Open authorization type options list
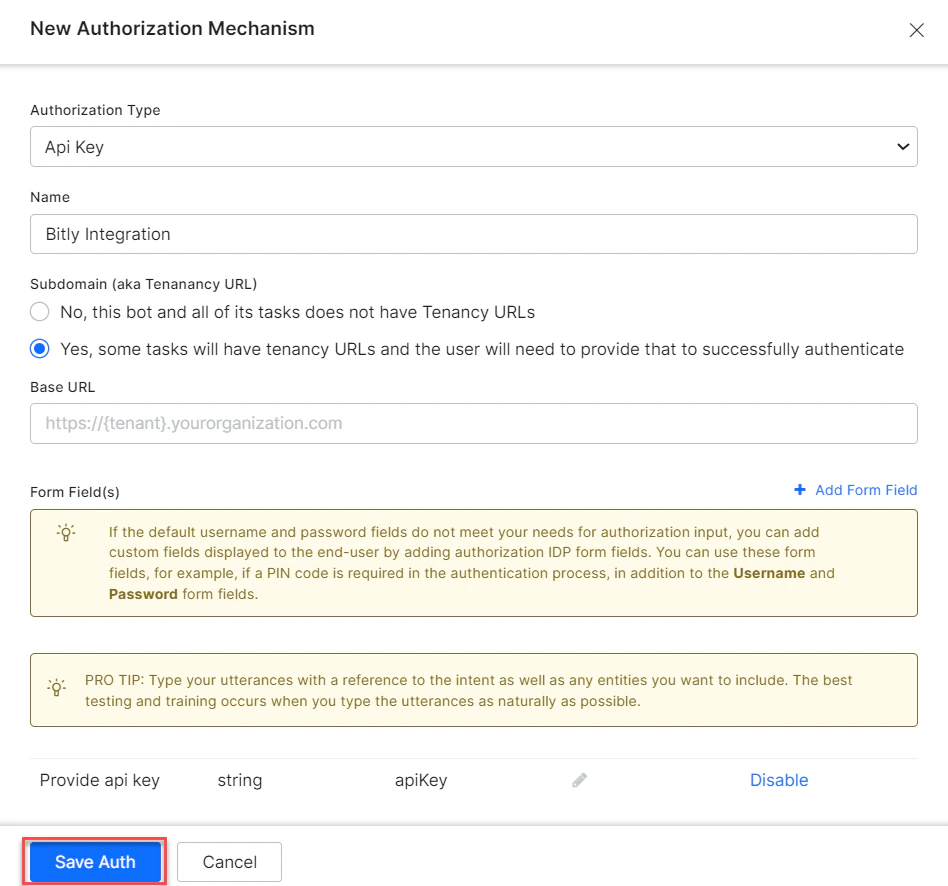This screenshot has height=886, width=948. [x=473, y=145]
